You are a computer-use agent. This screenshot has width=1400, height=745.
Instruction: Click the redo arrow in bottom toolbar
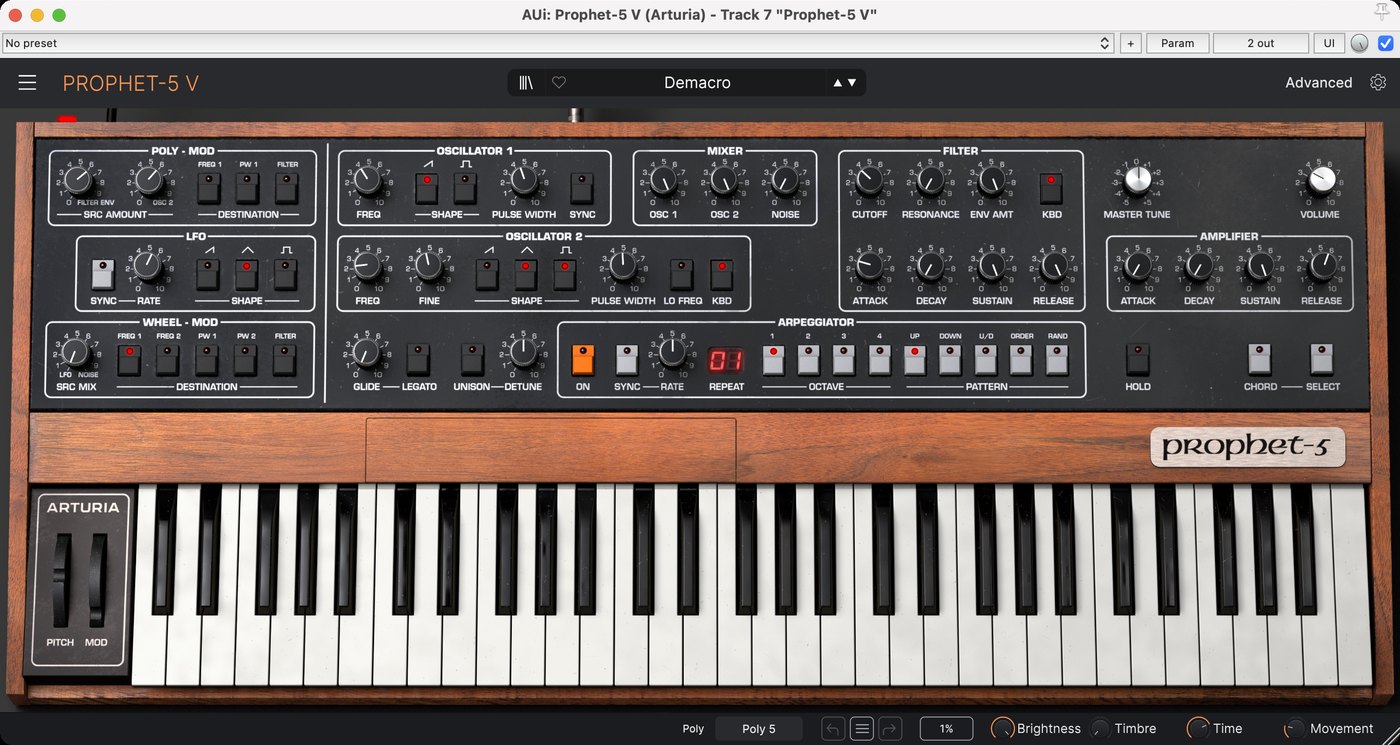tap(890, 729)
